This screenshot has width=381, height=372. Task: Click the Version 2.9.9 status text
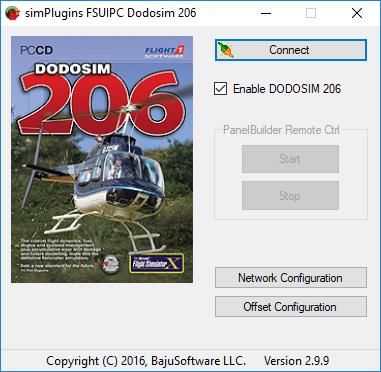tap(297, 360)
